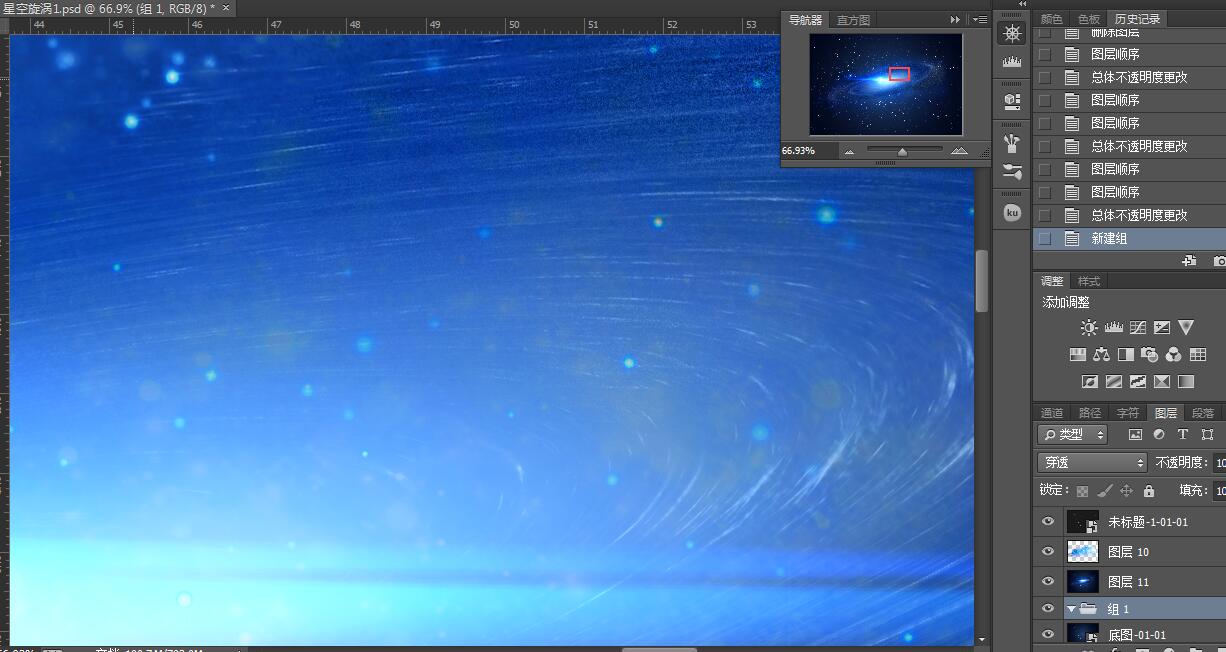Add an Exposure adjustment

1161,327
